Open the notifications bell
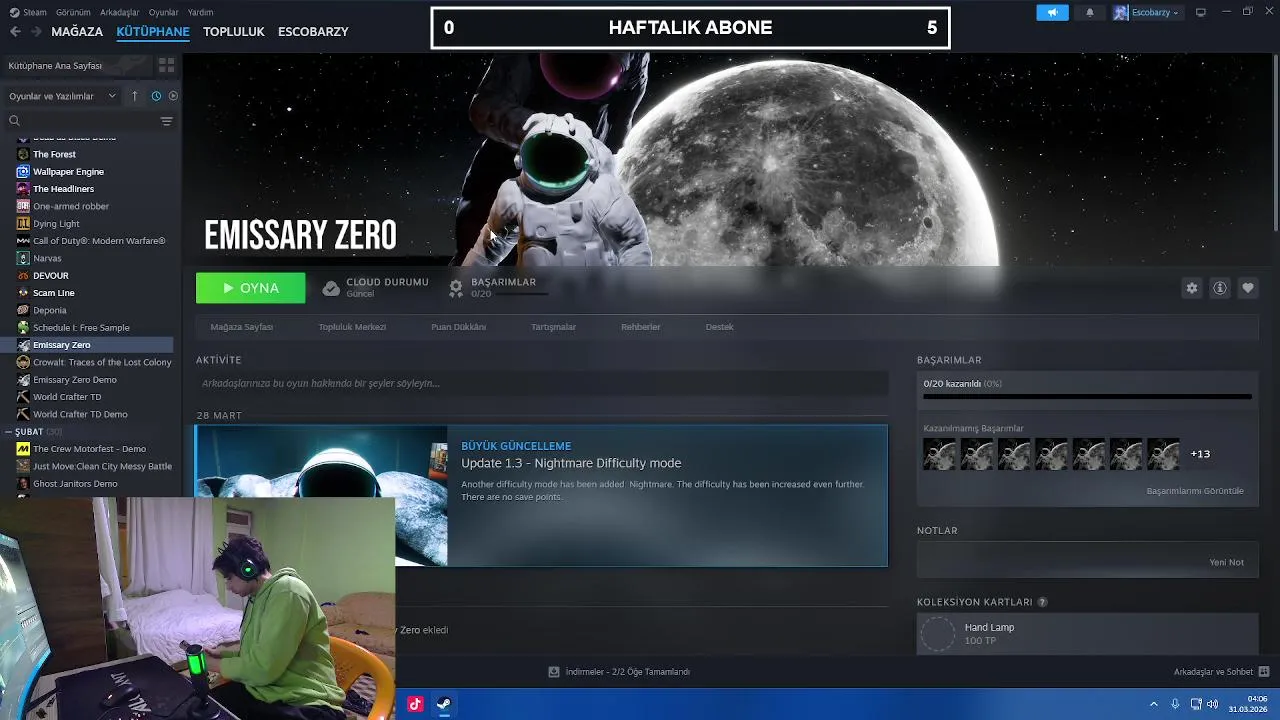1280x720 pixels. 1090,12
